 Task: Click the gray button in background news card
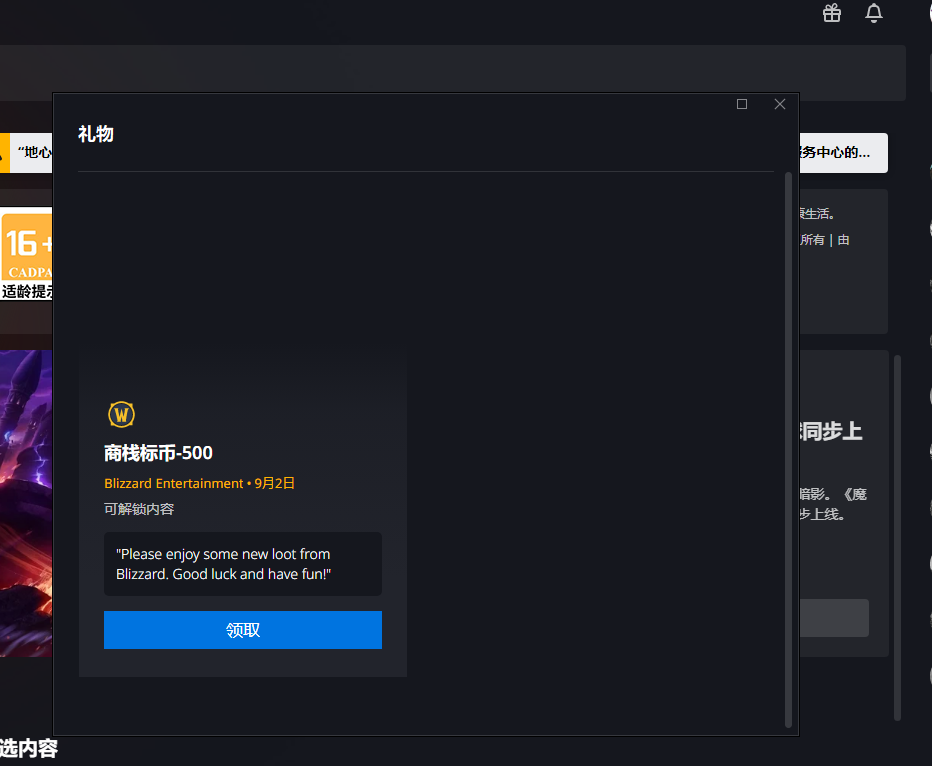[834, 618]
